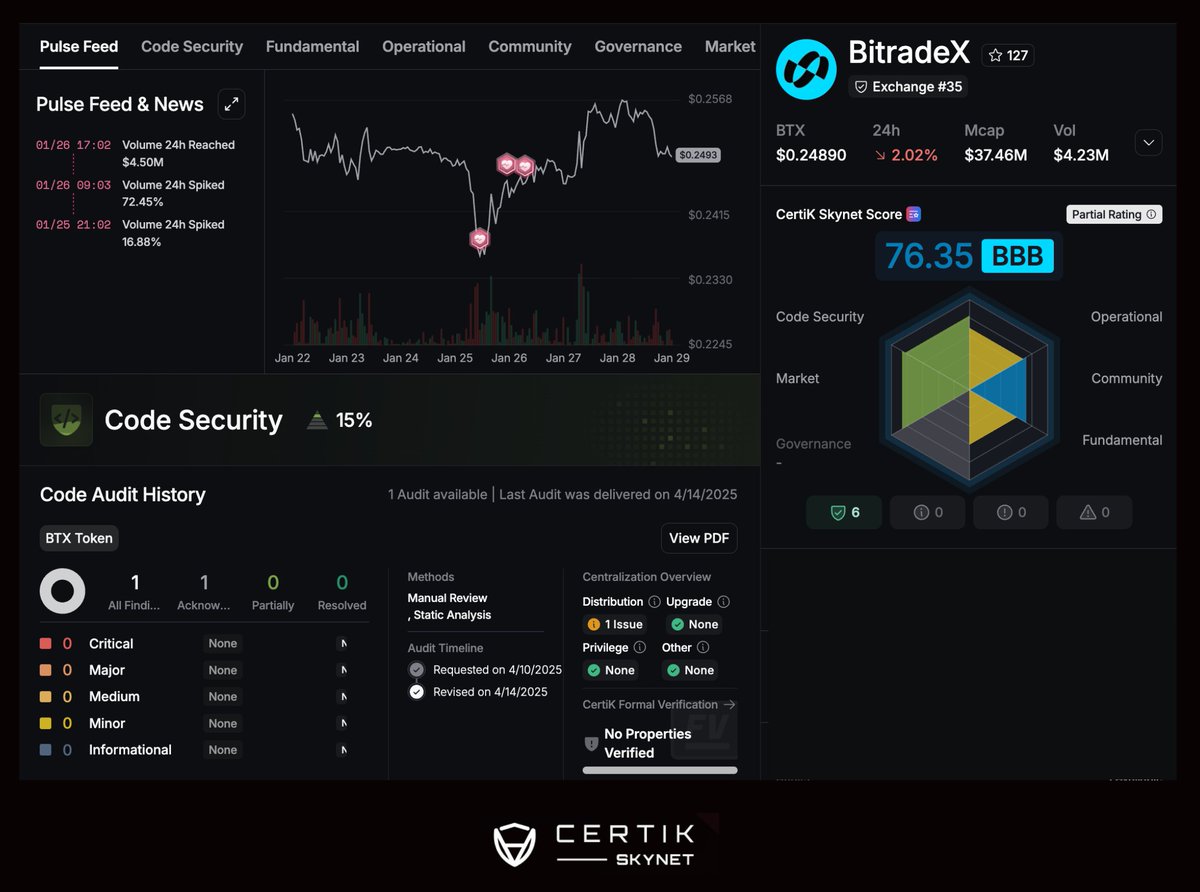Click the Resolved count 0

(342, 582)
